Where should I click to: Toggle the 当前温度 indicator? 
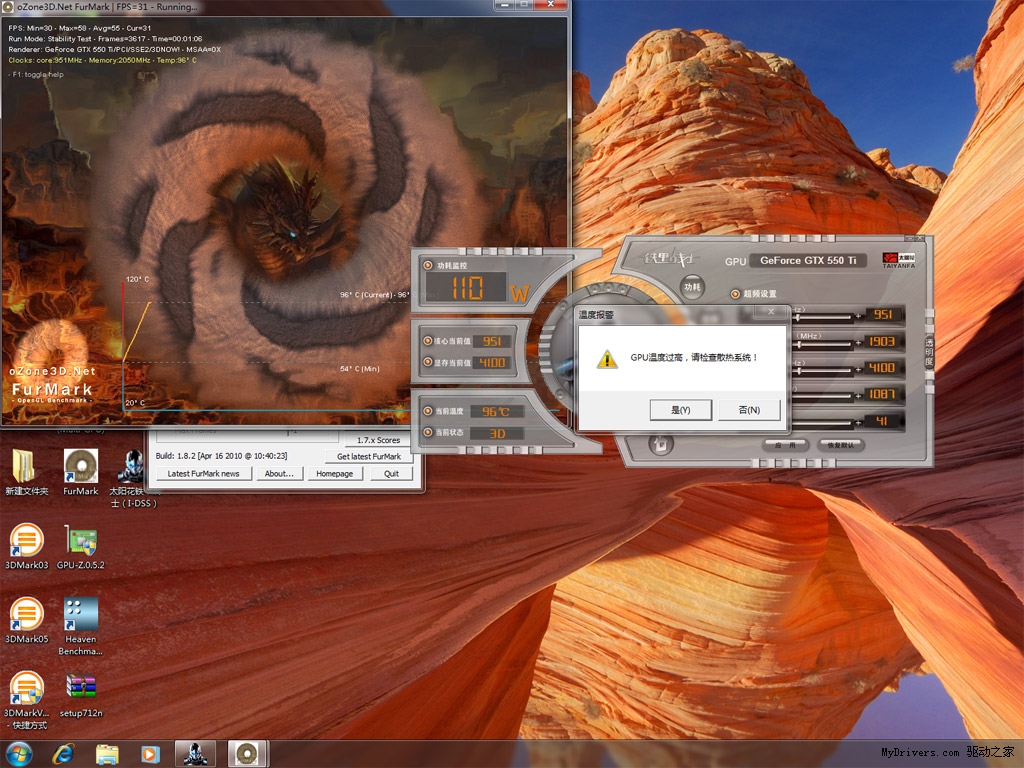tap(428, 411)
